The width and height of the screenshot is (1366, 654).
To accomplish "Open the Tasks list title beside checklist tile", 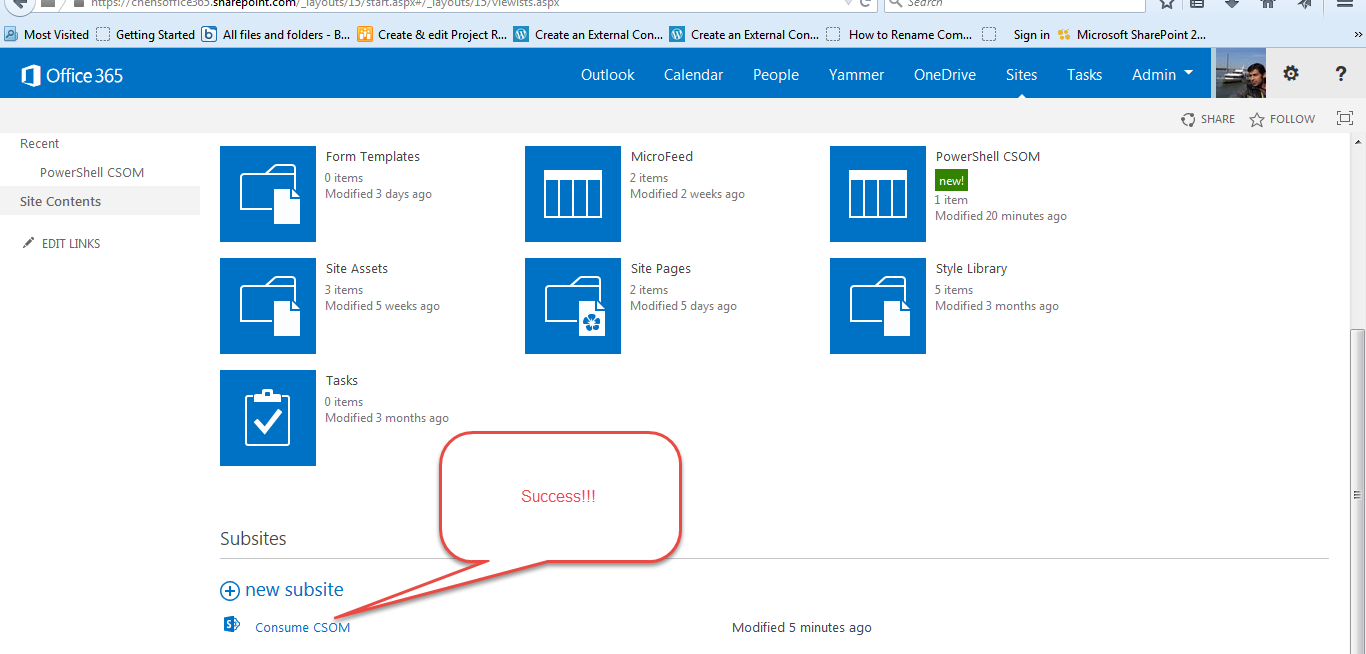I will click(342, 381).
